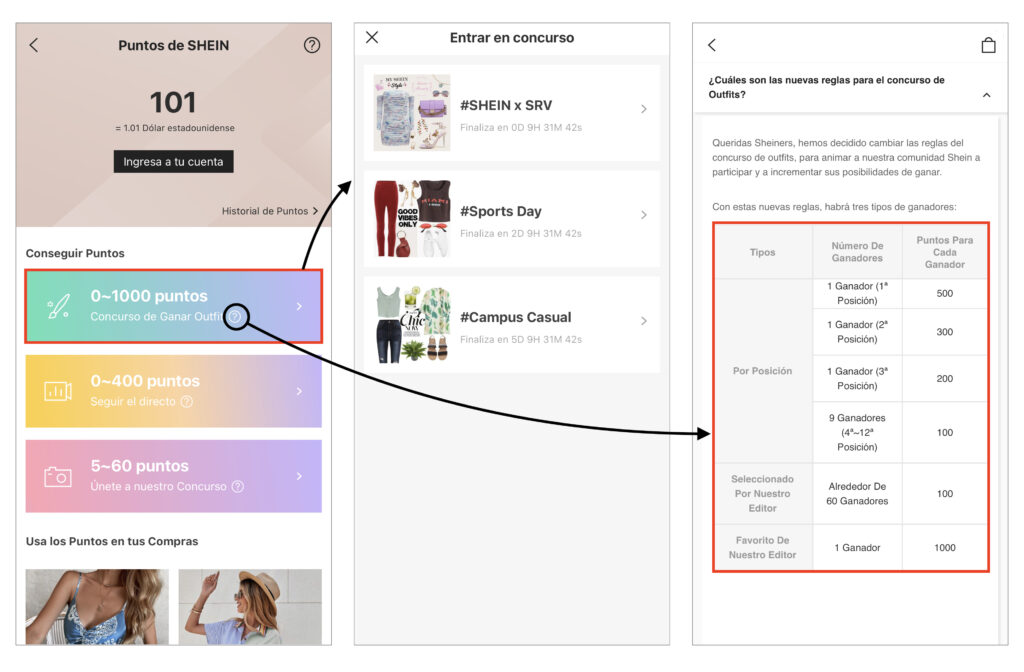Click 'Número De Ganadores' table header

[857, 252]
